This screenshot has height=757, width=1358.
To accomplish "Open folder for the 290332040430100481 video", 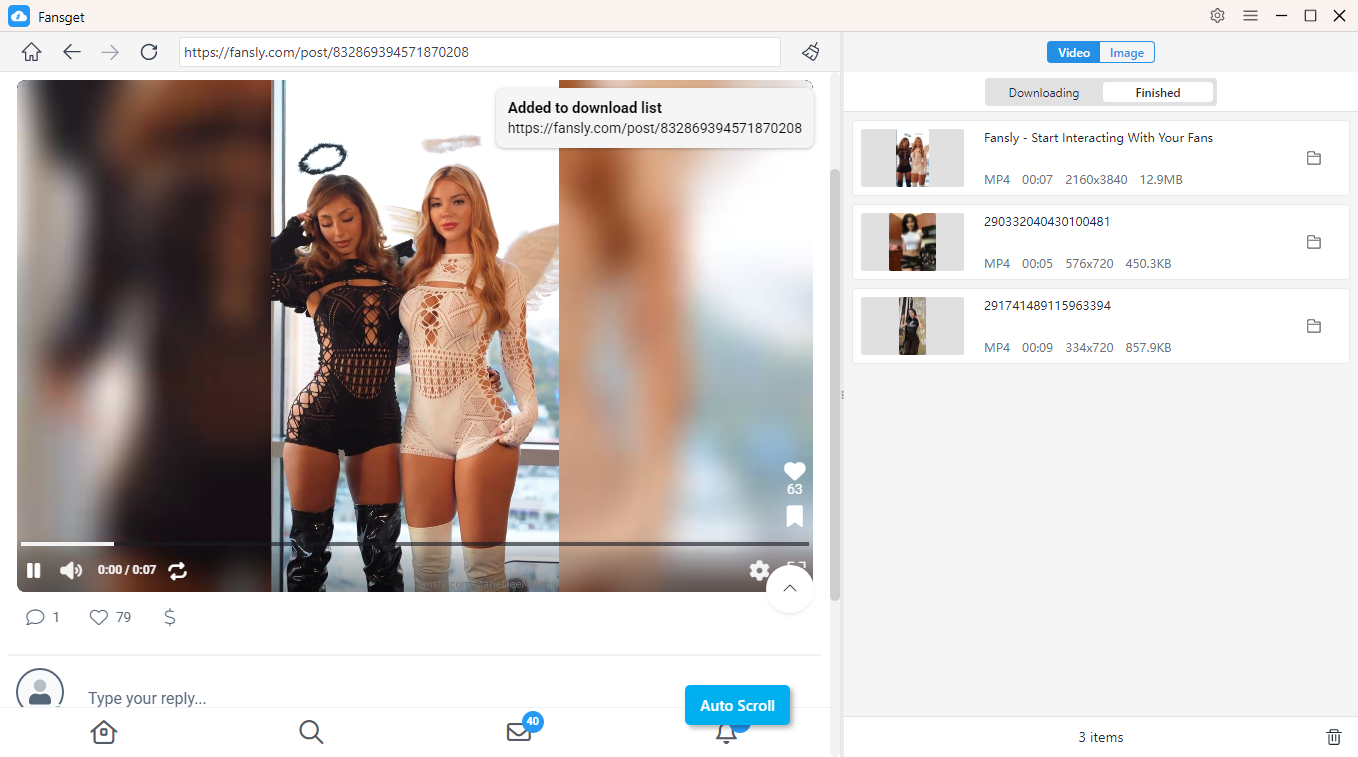I will tap(1314, 242).
